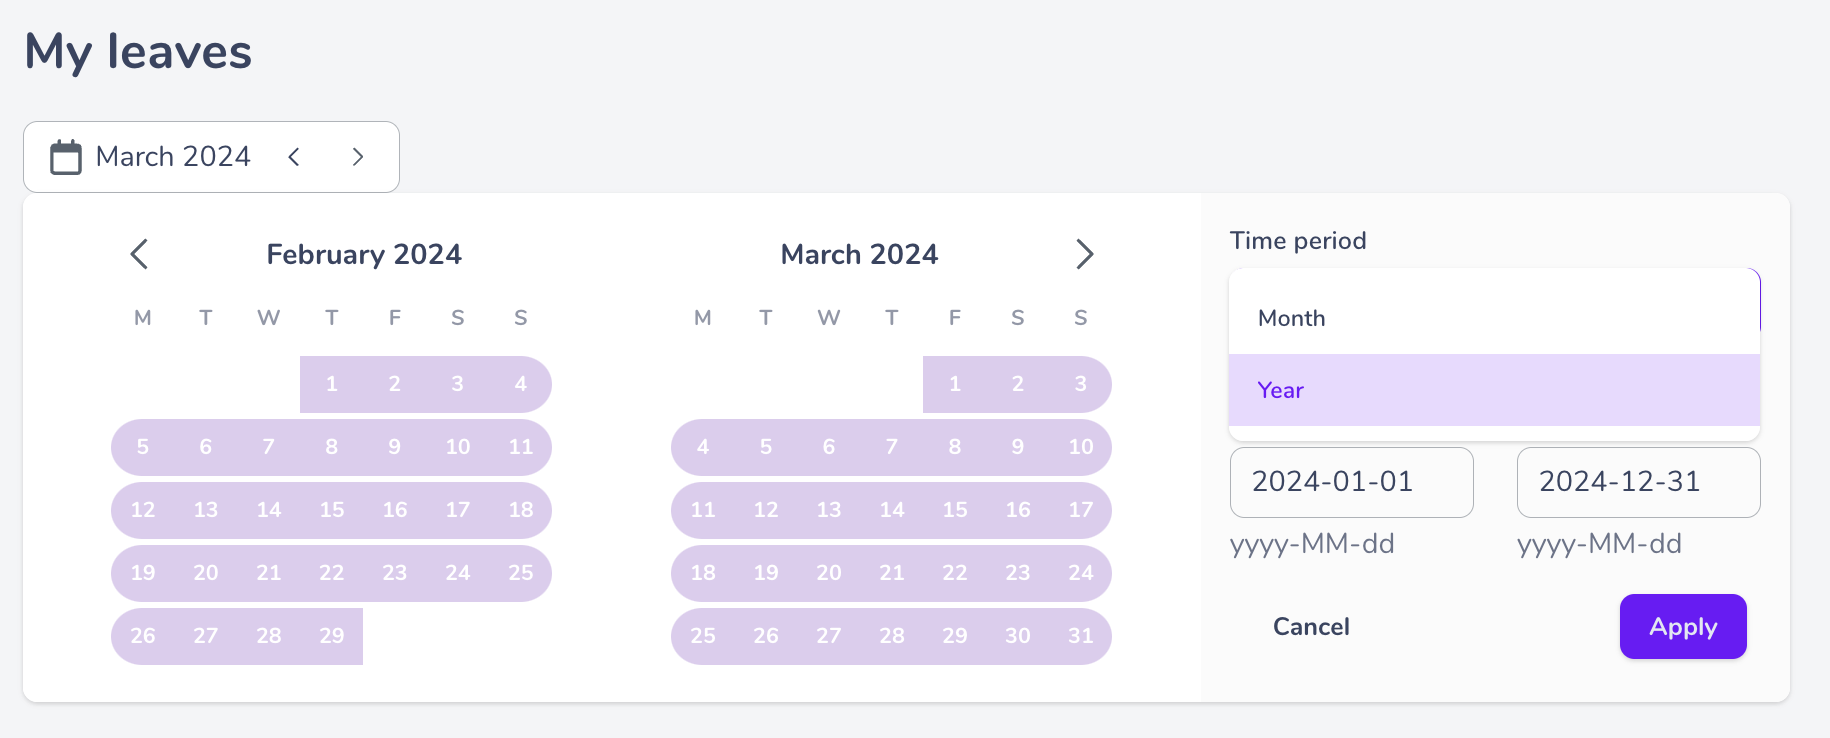Select February 25 in the calendar
Viewport: 1830px width, 738px height.
(x=521, y=573)
